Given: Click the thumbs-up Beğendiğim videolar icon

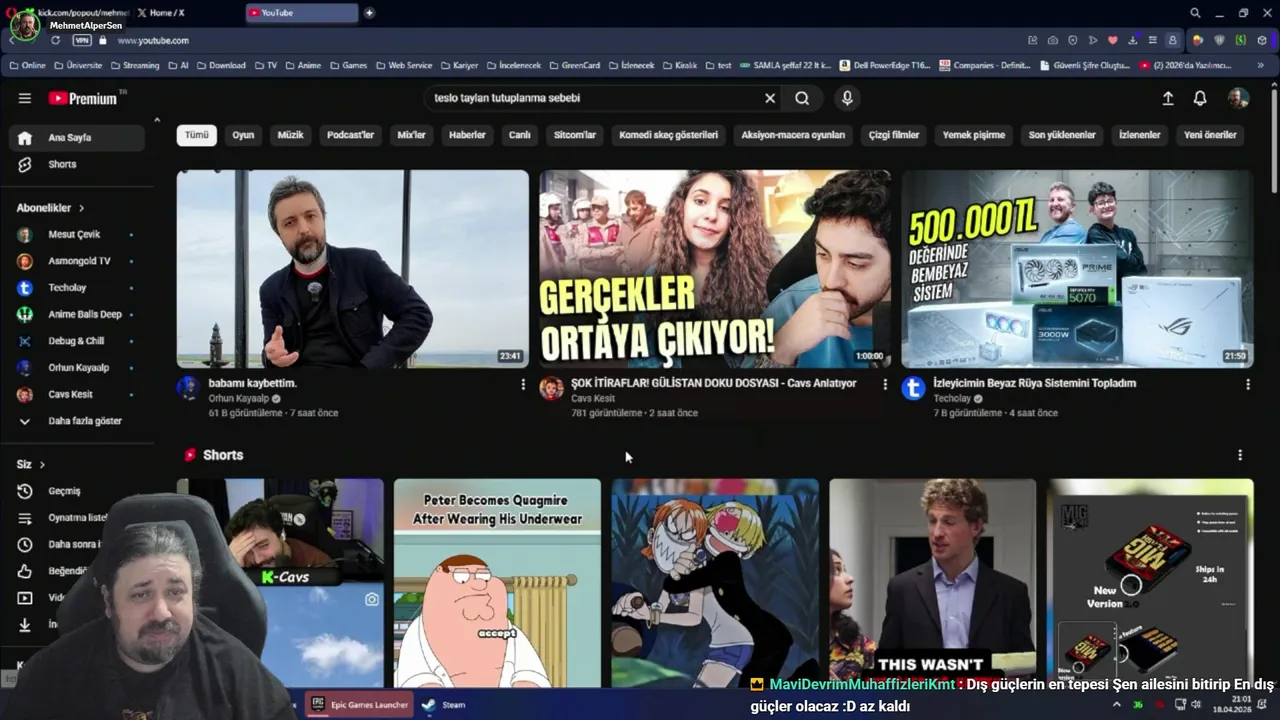Looking at the screenshot, I should coord(25,571).
